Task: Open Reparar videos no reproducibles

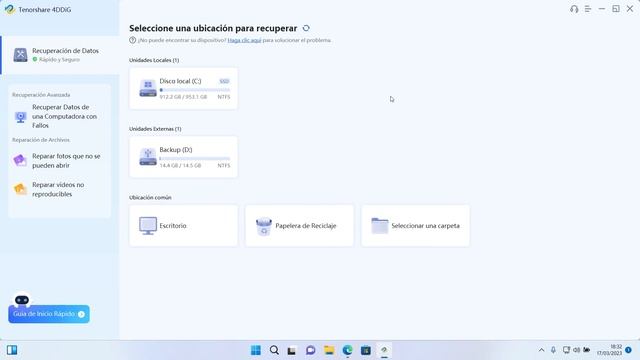Action: pyautogui.click(x=59, y=189)
